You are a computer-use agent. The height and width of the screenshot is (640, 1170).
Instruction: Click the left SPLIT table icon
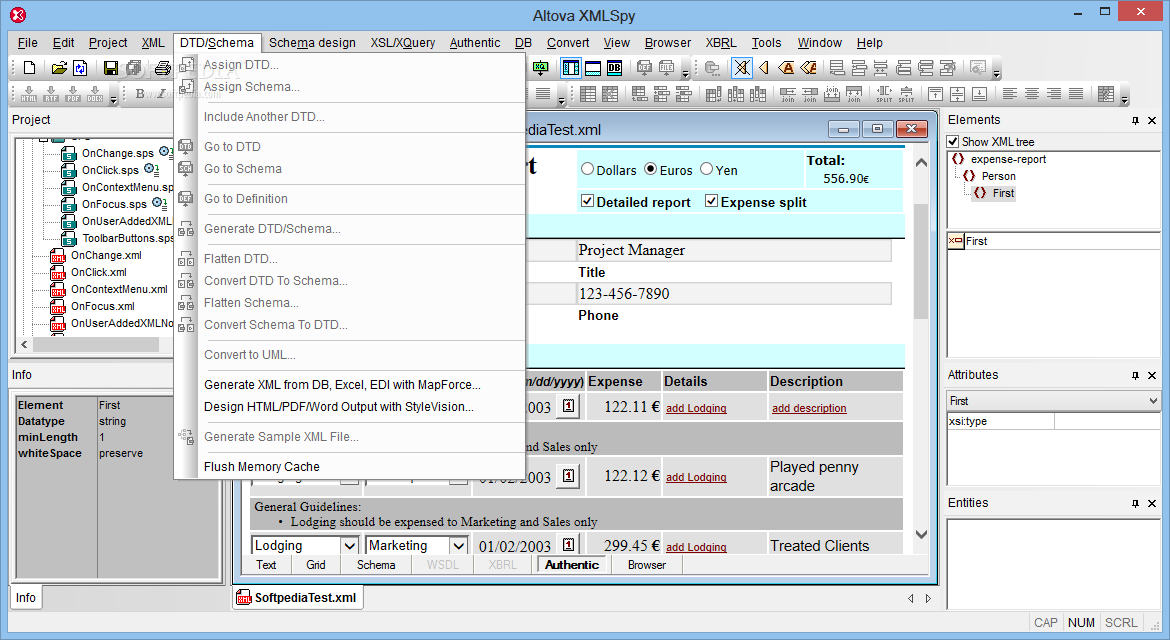(x=884, y=93)
